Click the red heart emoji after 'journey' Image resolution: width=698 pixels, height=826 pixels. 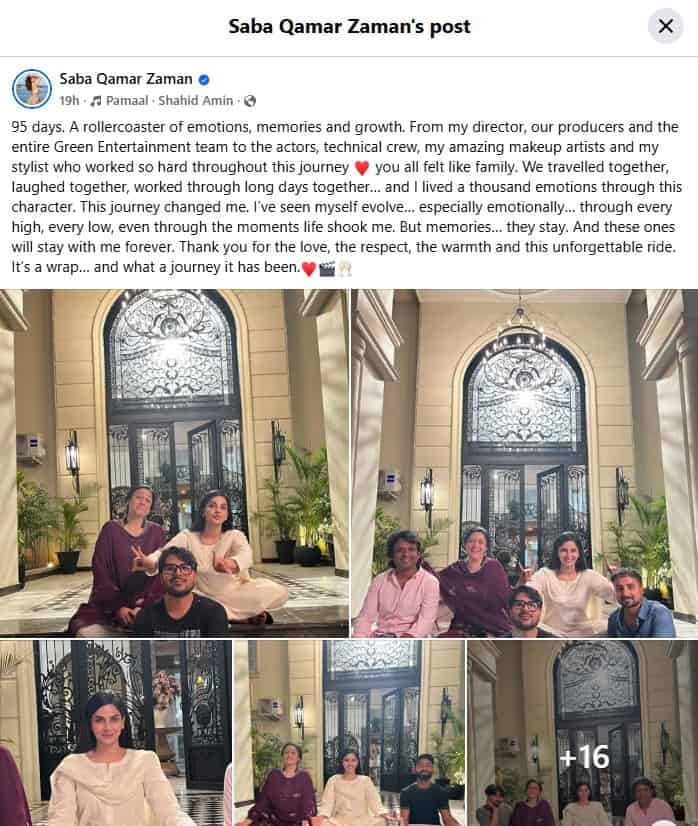pos(362,168)
